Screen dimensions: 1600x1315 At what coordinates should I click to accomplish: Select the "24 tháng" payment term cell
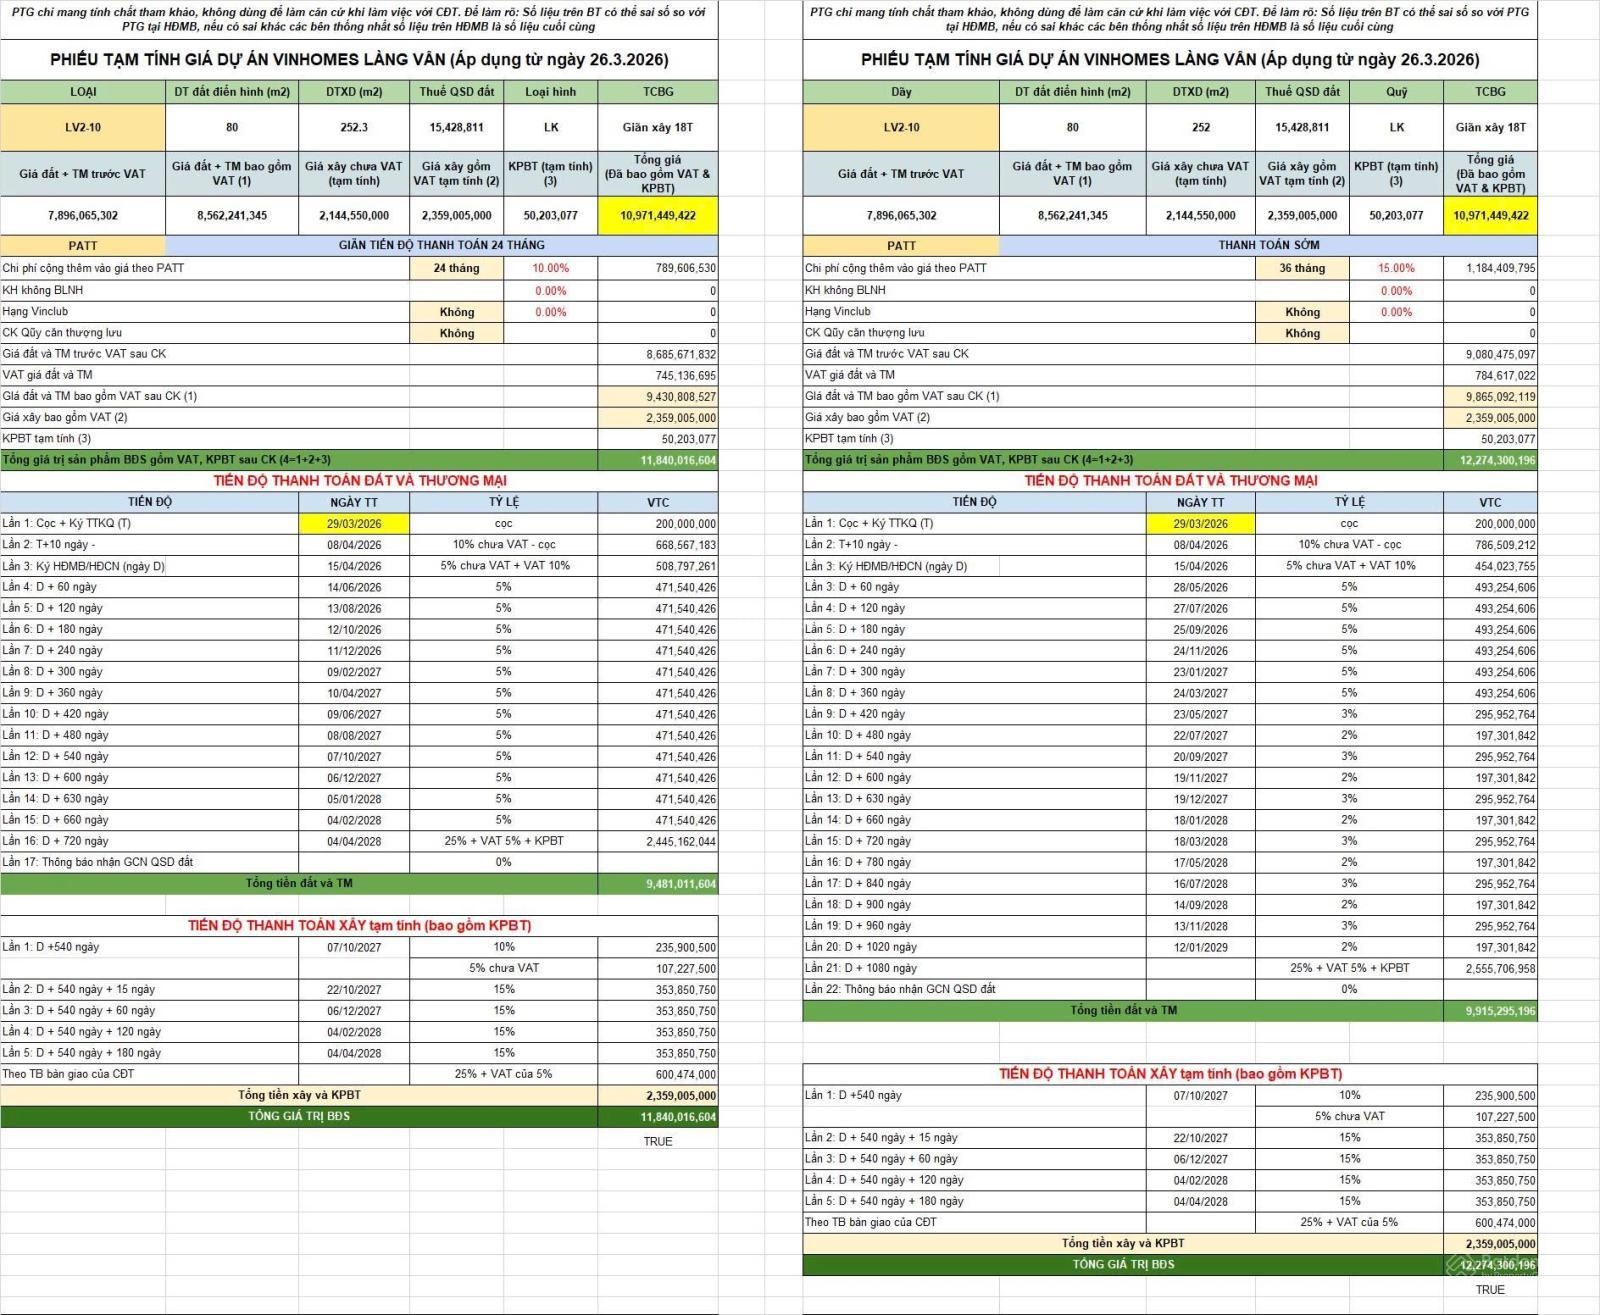(x=456, y=268)
